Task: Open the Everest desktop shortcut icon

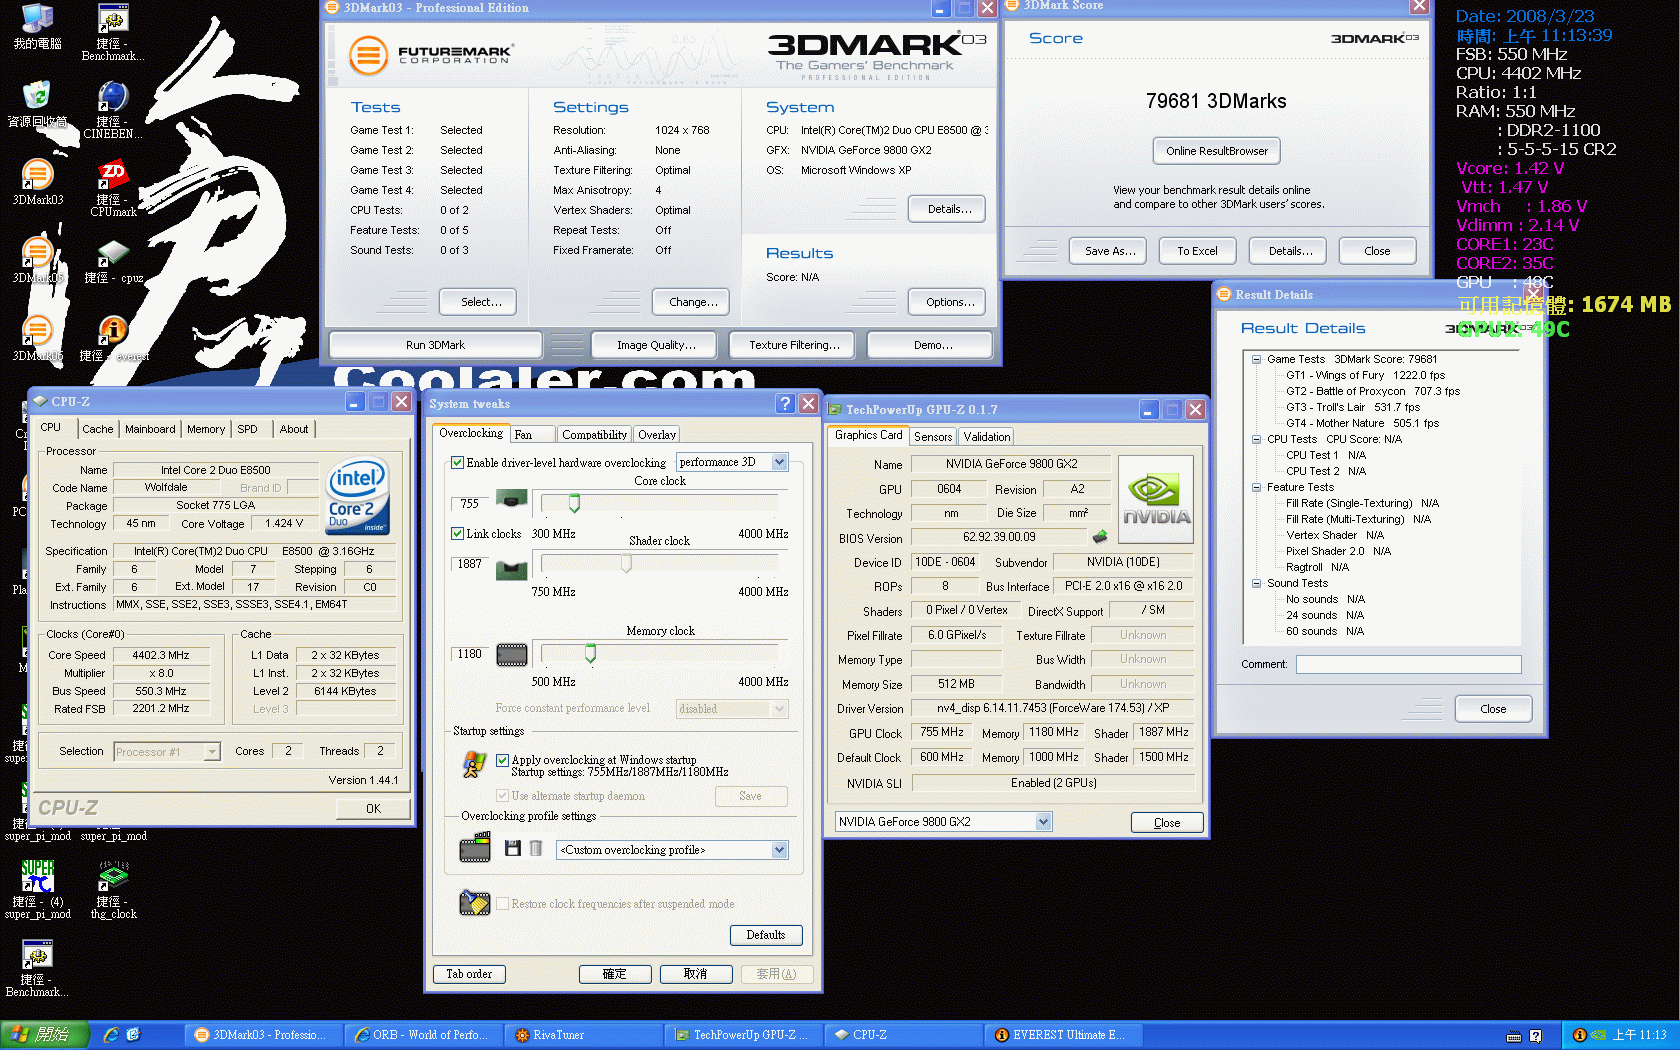Action: point(112,330)
